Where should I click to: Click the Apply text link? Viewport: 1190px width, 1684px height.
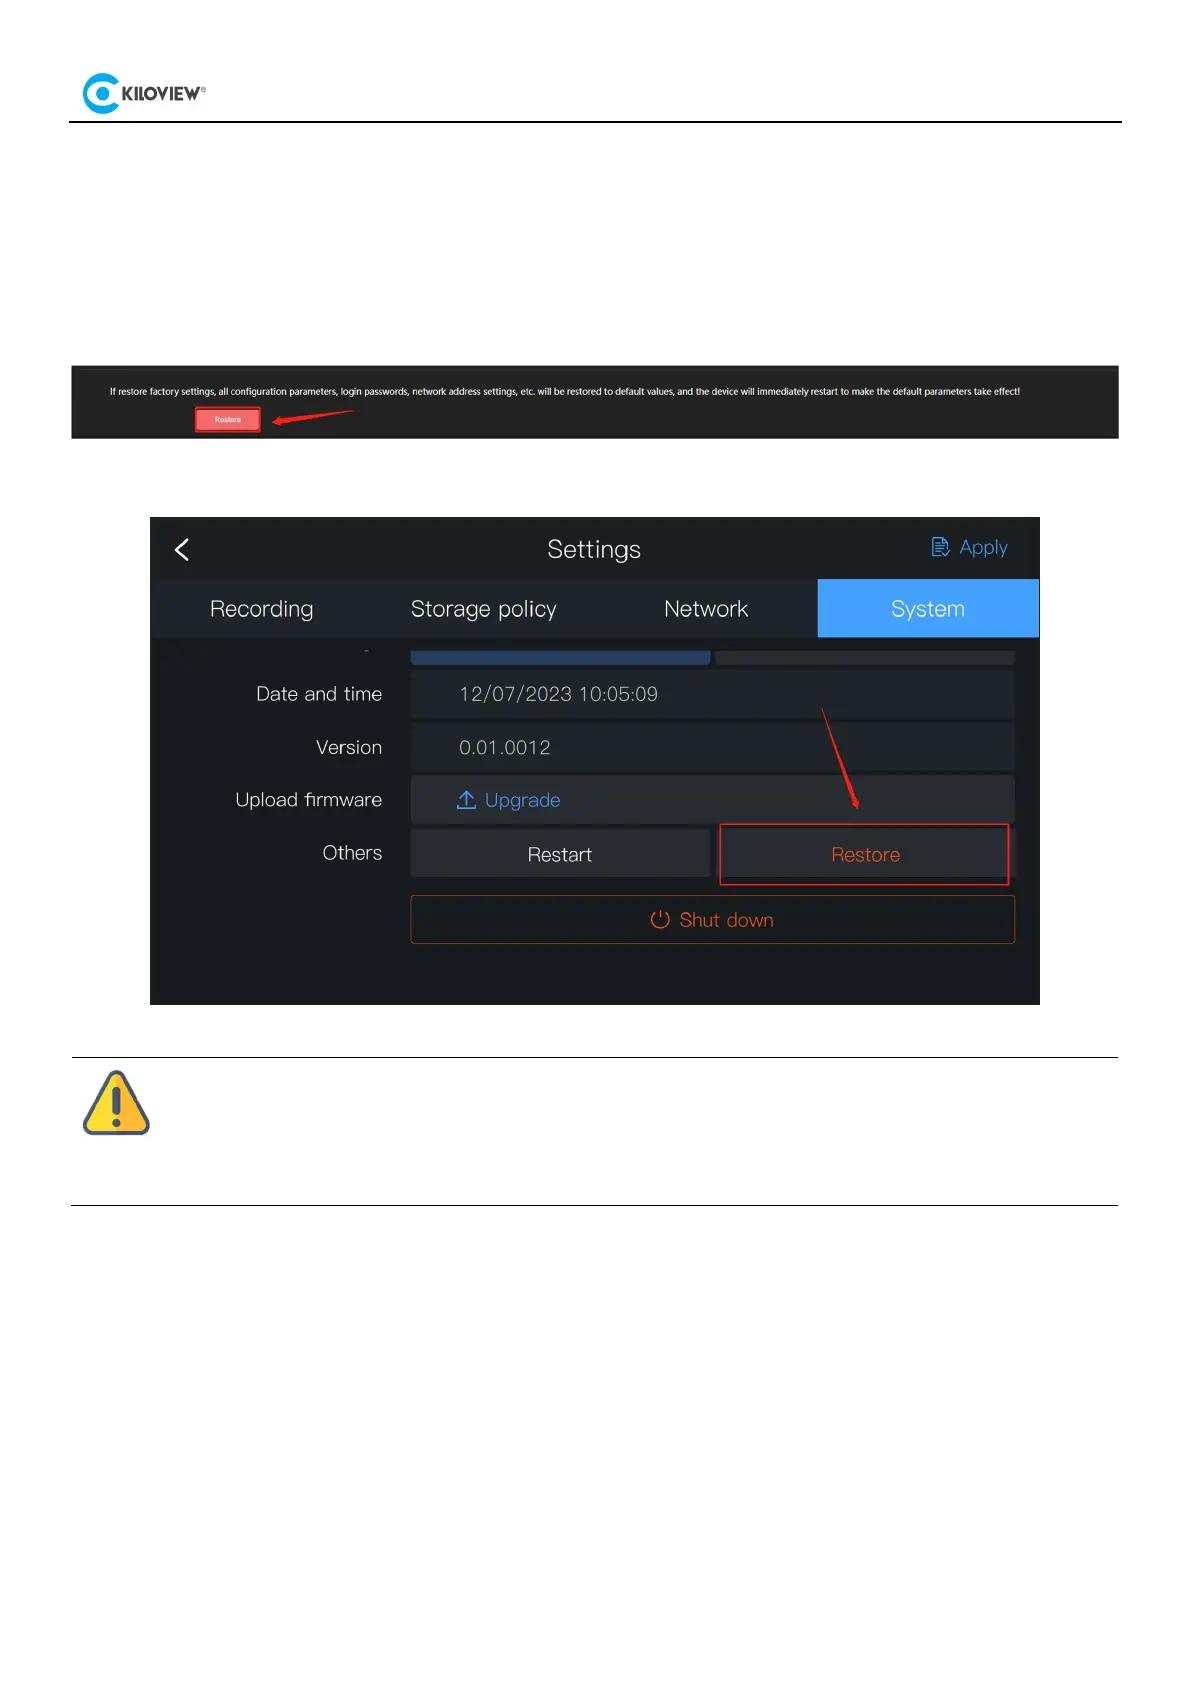click(983, 547)
